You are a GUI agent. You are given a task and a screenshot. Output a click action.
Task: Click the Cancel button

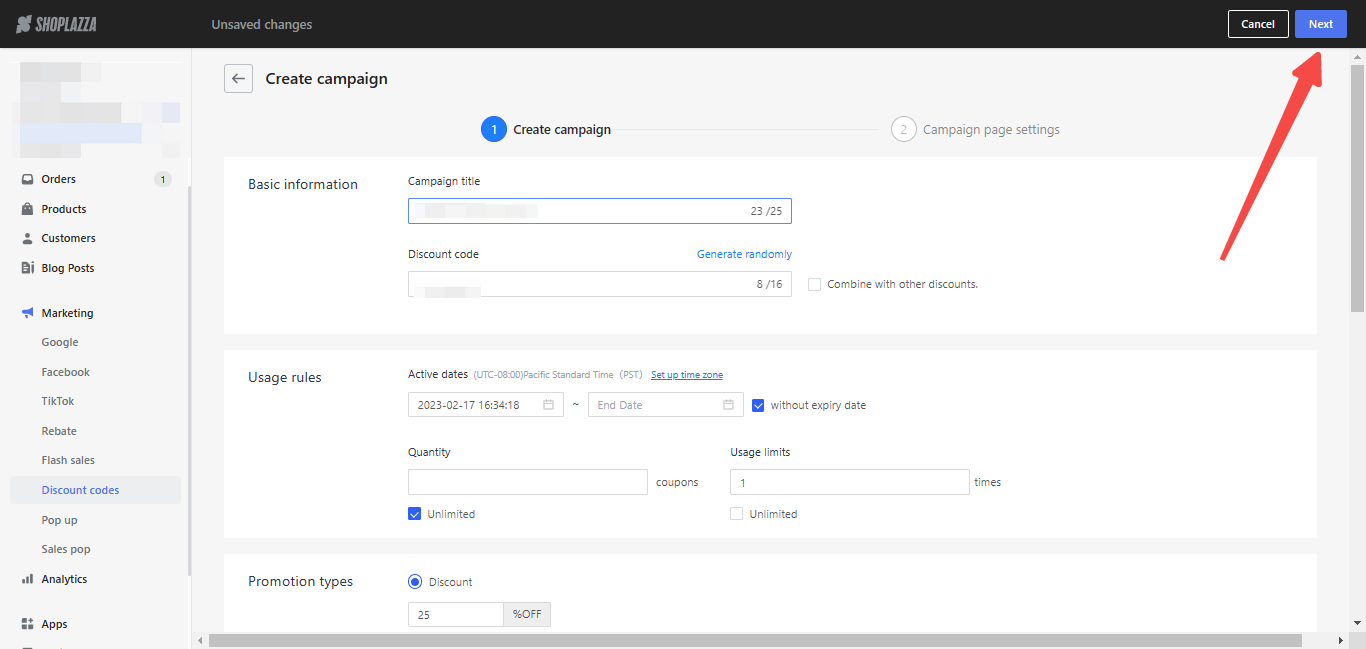(x=1257, y=24)
